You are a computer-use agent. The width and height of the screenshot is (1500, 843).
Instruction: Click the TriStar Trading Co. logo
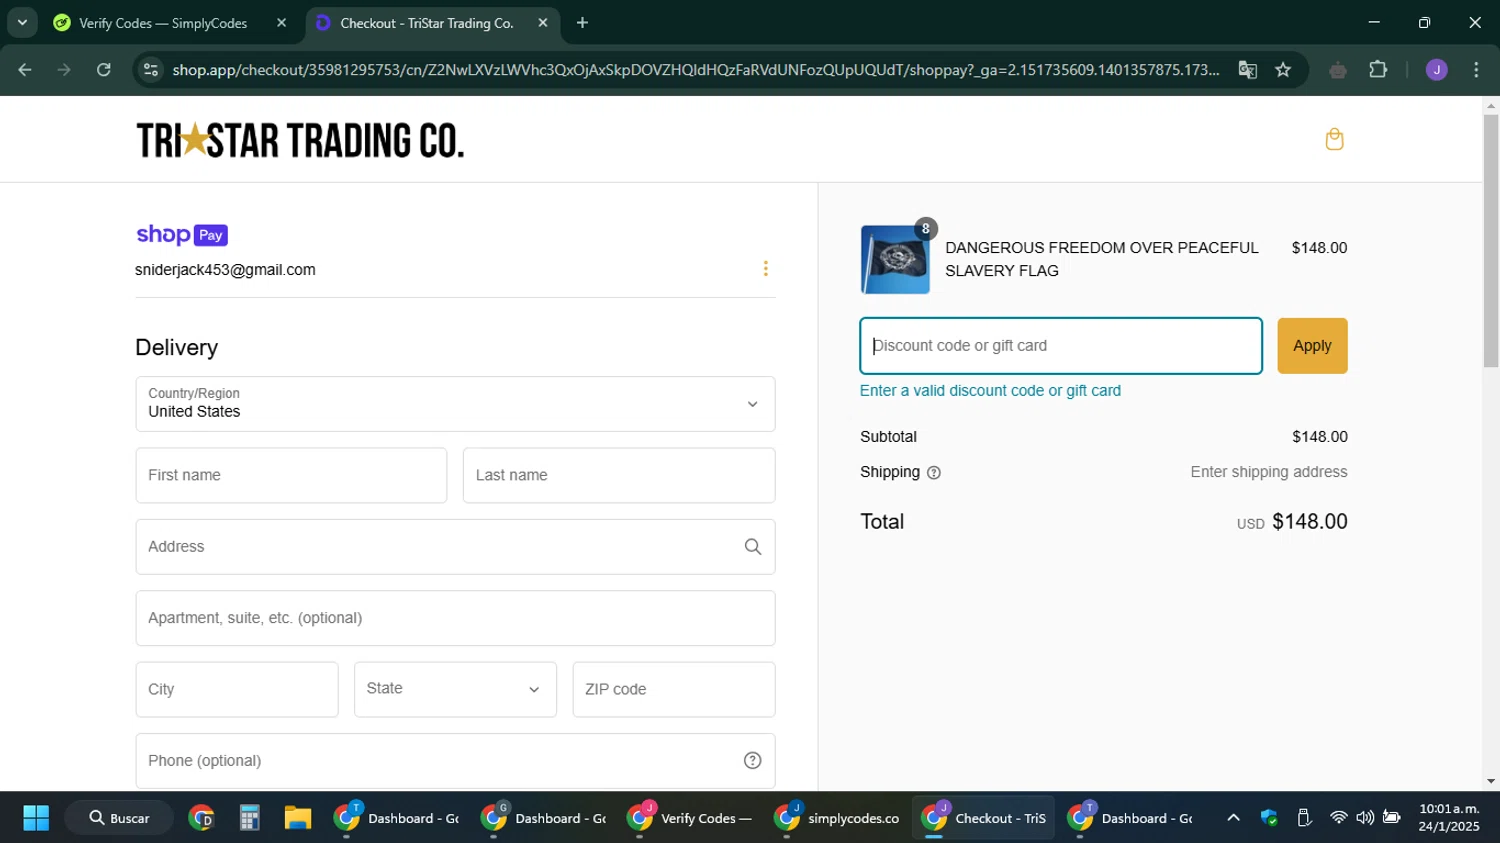point(300,140)
